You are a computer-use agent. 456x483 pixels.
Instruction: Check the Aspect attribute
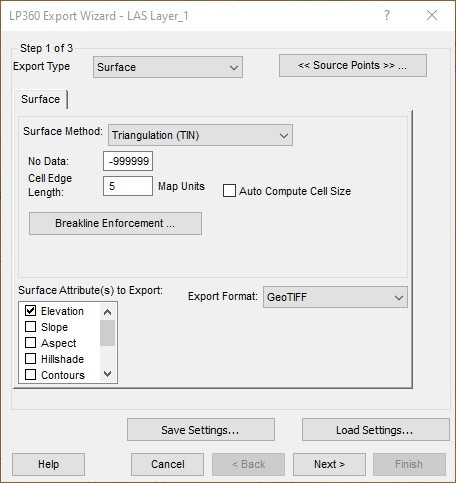pos(31,343)
